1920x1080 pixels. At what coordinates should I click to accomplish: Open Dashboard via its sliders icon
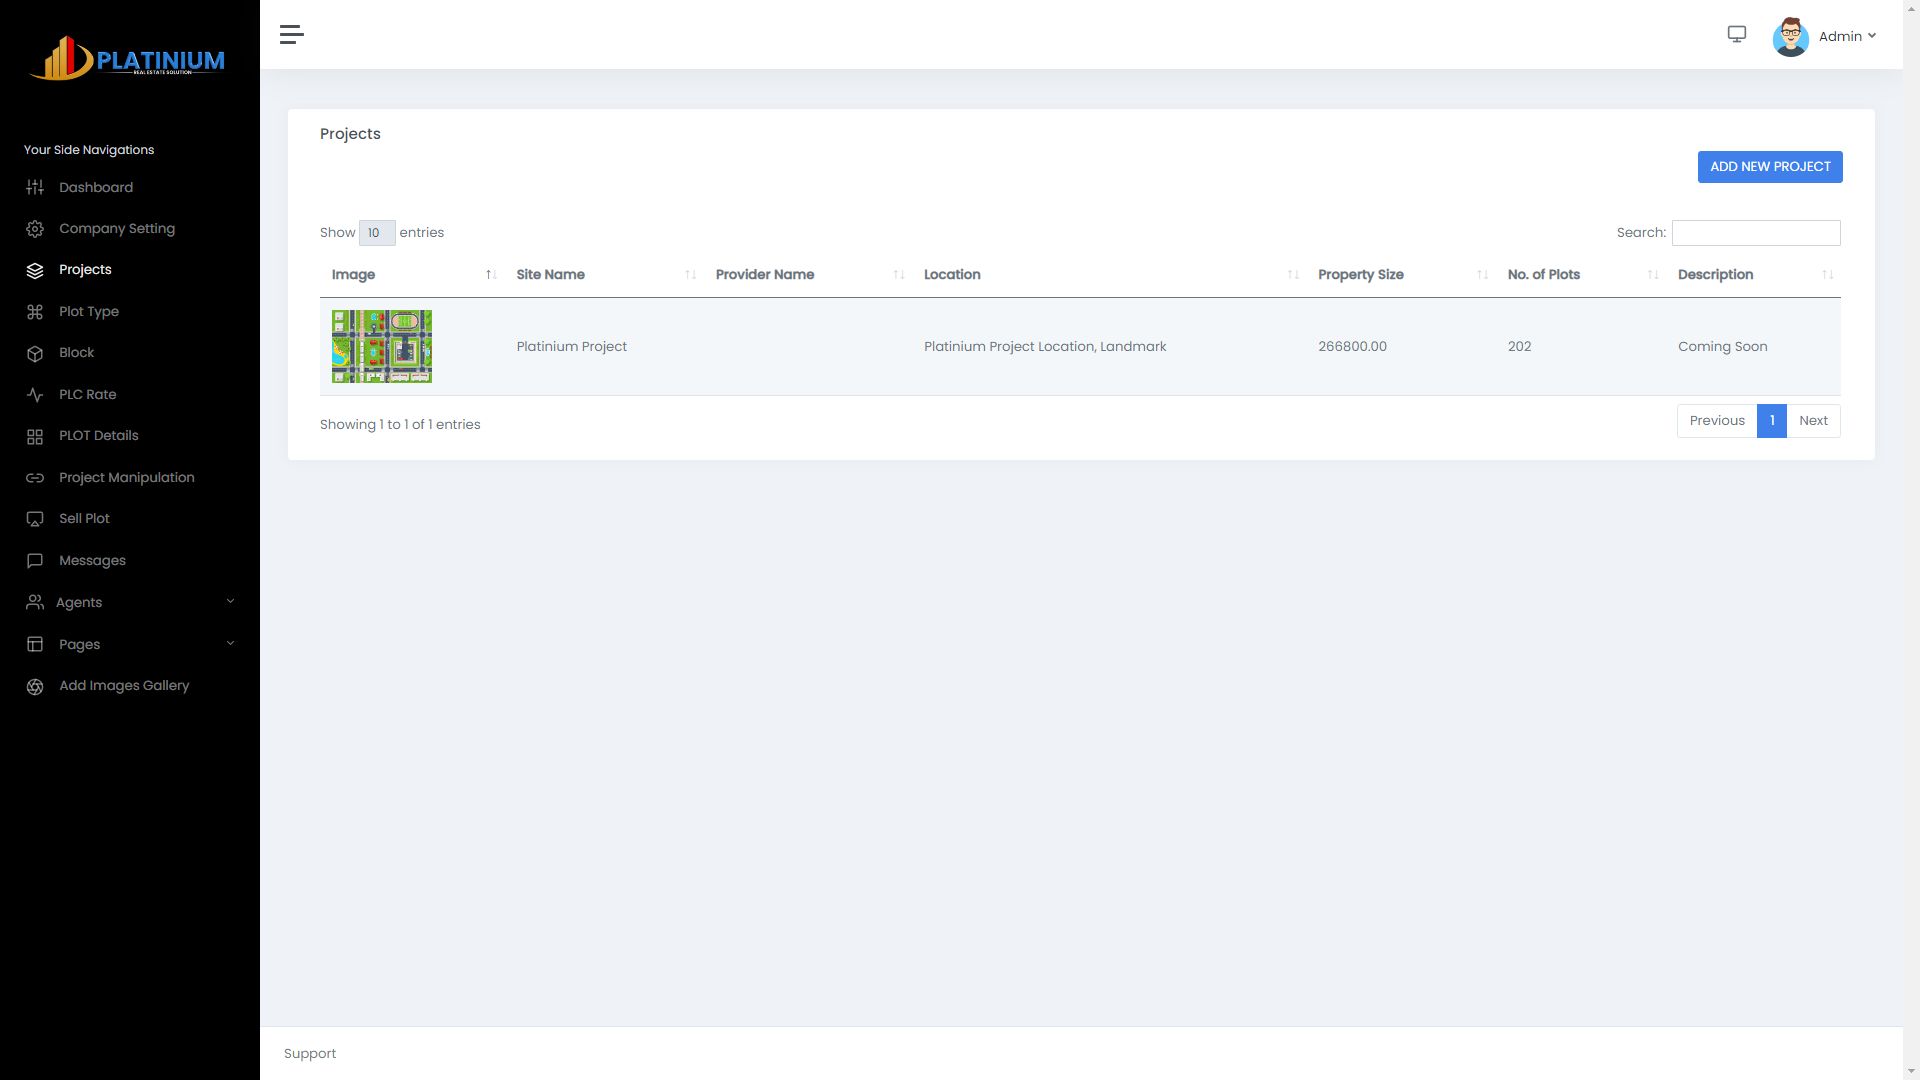pos(35,187)
